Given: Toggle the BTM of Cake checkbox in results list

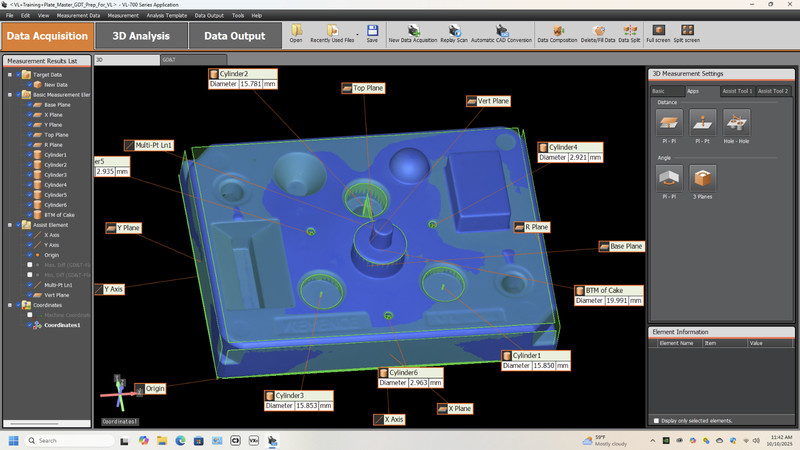Looking at the screenshot, I should 30,215.
